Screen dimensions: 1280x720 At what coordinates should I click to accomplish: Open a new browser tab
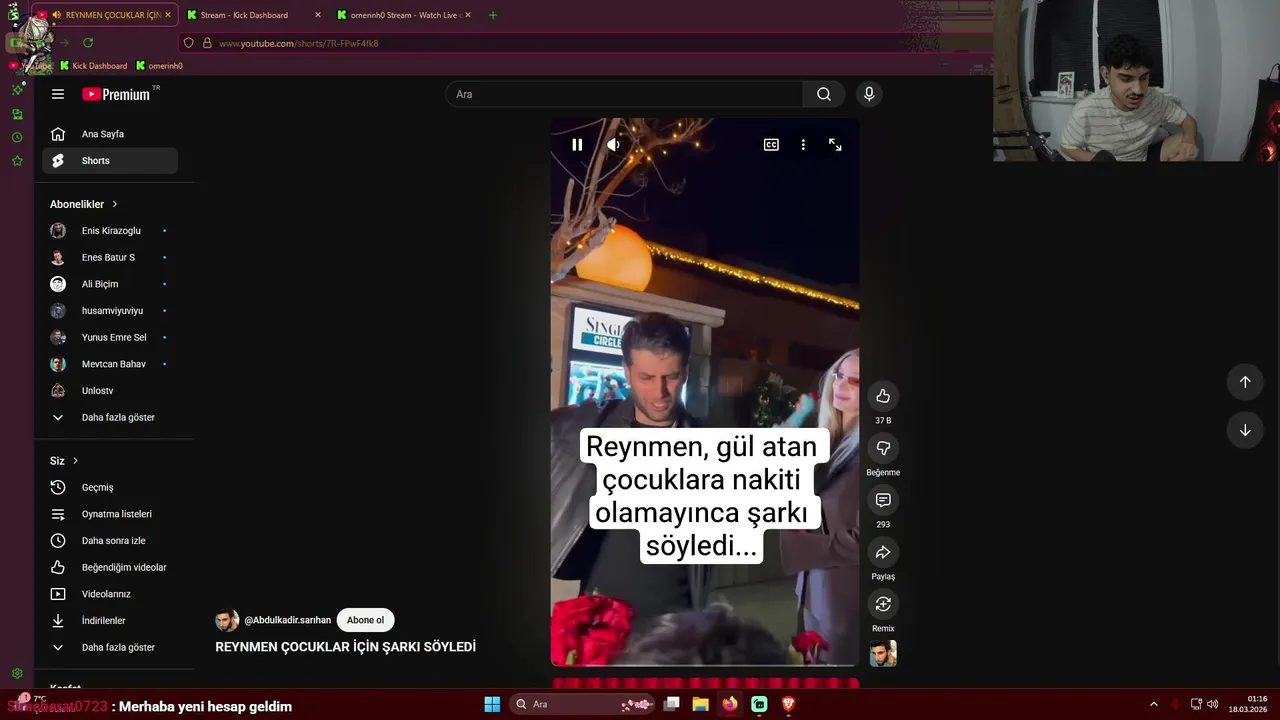coord(493,15)
